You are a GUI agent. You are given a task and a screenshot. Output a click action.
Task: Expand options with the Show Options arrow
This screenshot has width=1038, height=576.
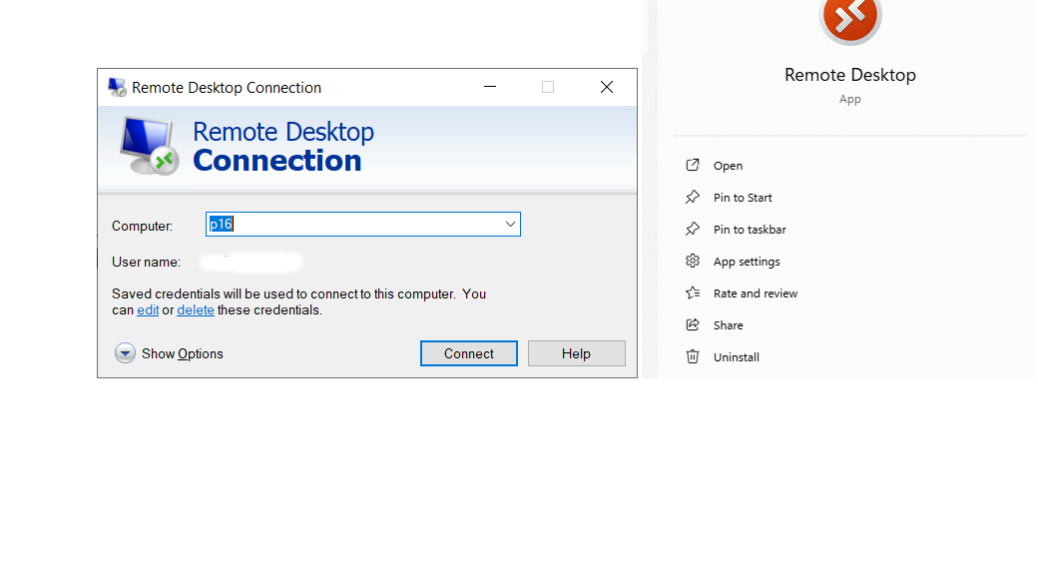point(124,353)
